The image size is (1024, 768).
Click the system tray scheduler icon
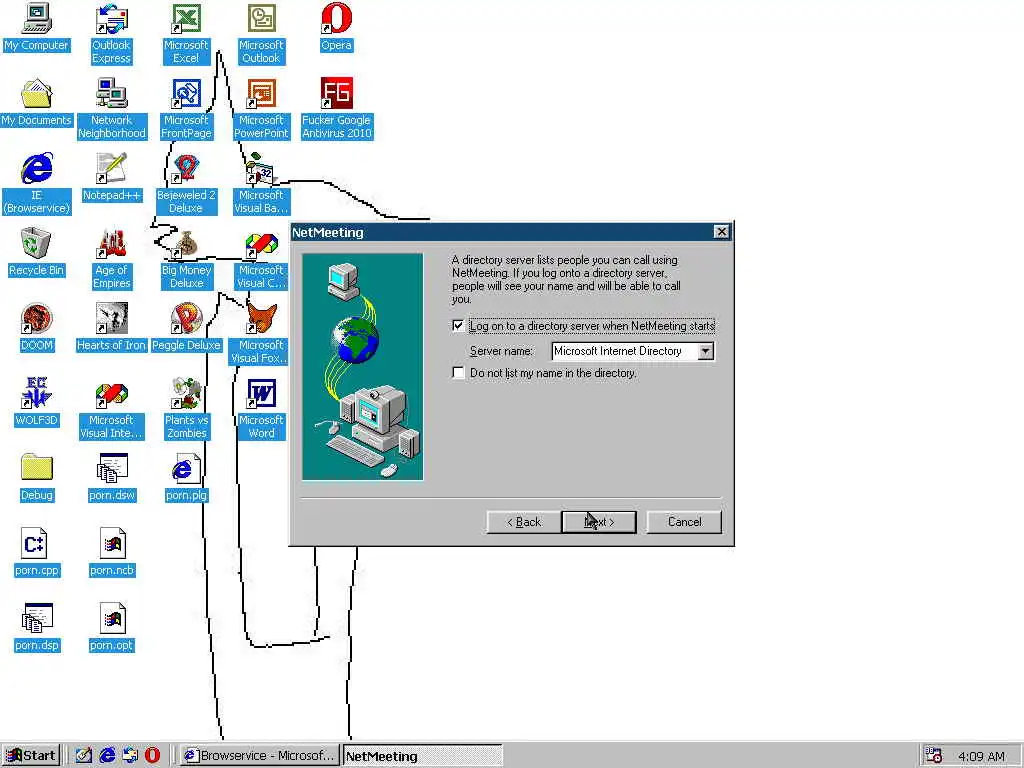(934, 756)
